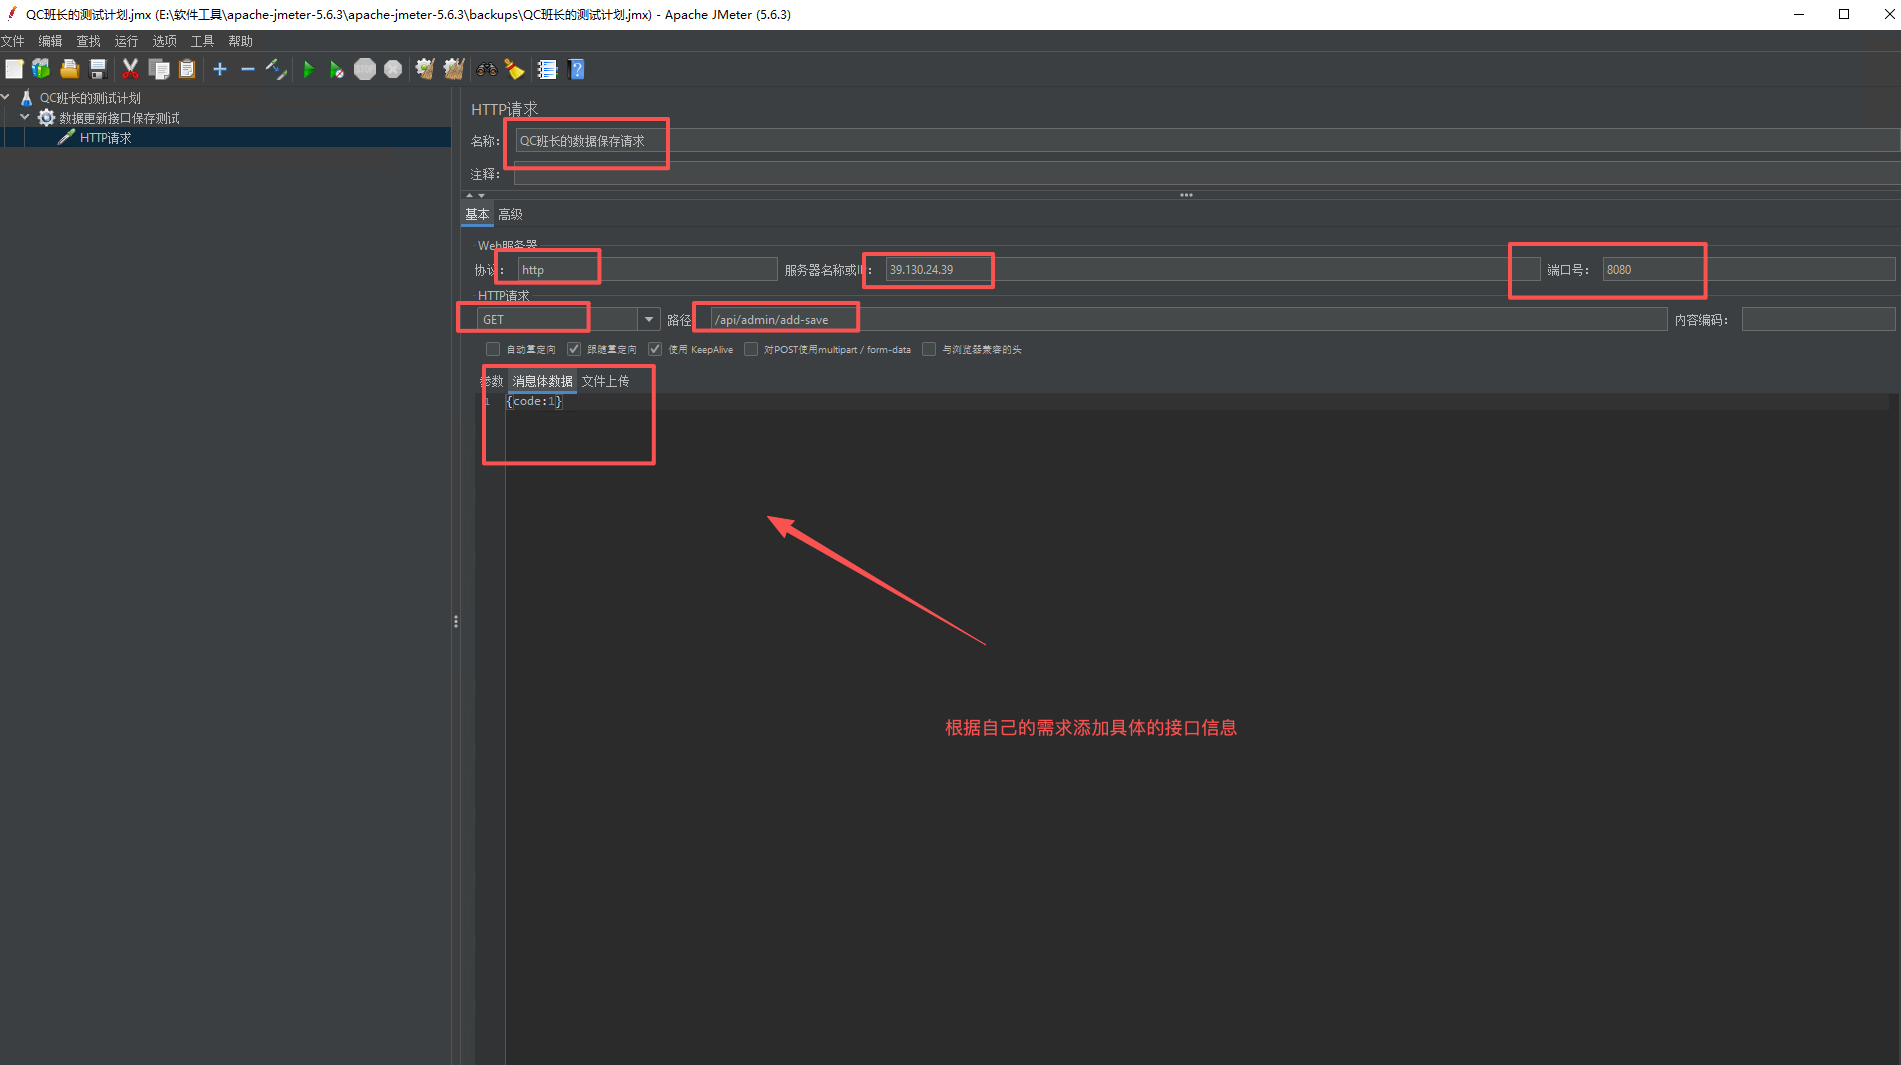Image resolution: width=1901 pixels, height=1065 pixels.
Task: Select the 基本 tab
Action: (x=477, y=214)
